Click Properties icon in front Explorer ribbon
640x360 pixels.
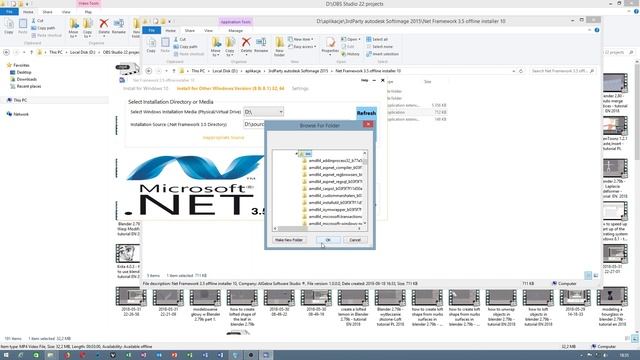(330, 46)
